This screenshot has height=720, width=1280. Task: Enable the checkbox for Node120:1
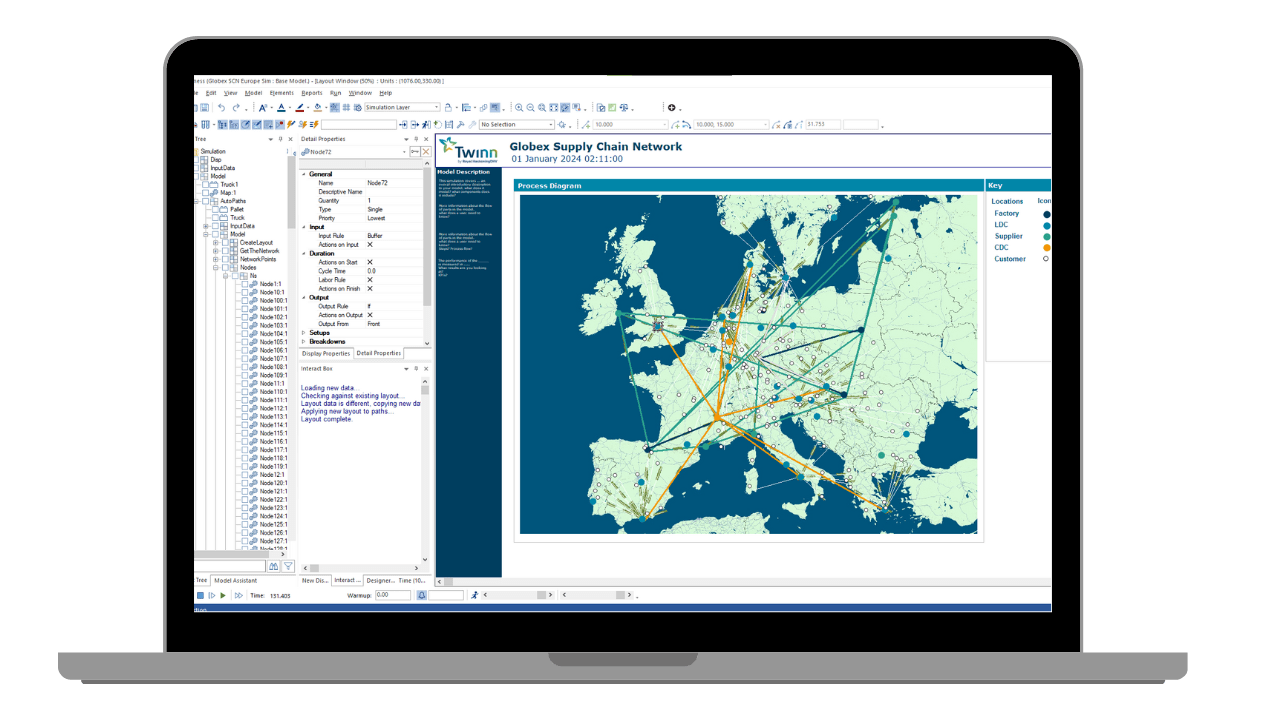pyautogui.click(x=244, y=484)
